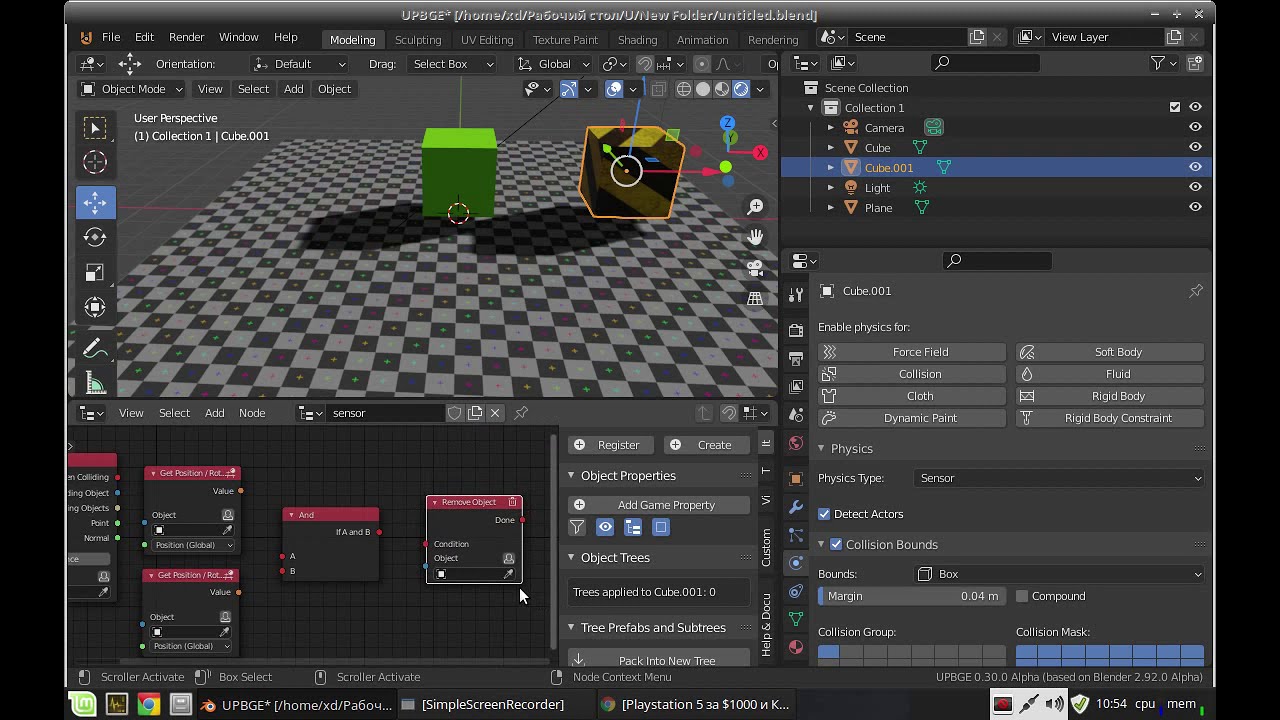Click the outliner search field
This screenshot has width=1280, height=720.
[x=985, y=63]
